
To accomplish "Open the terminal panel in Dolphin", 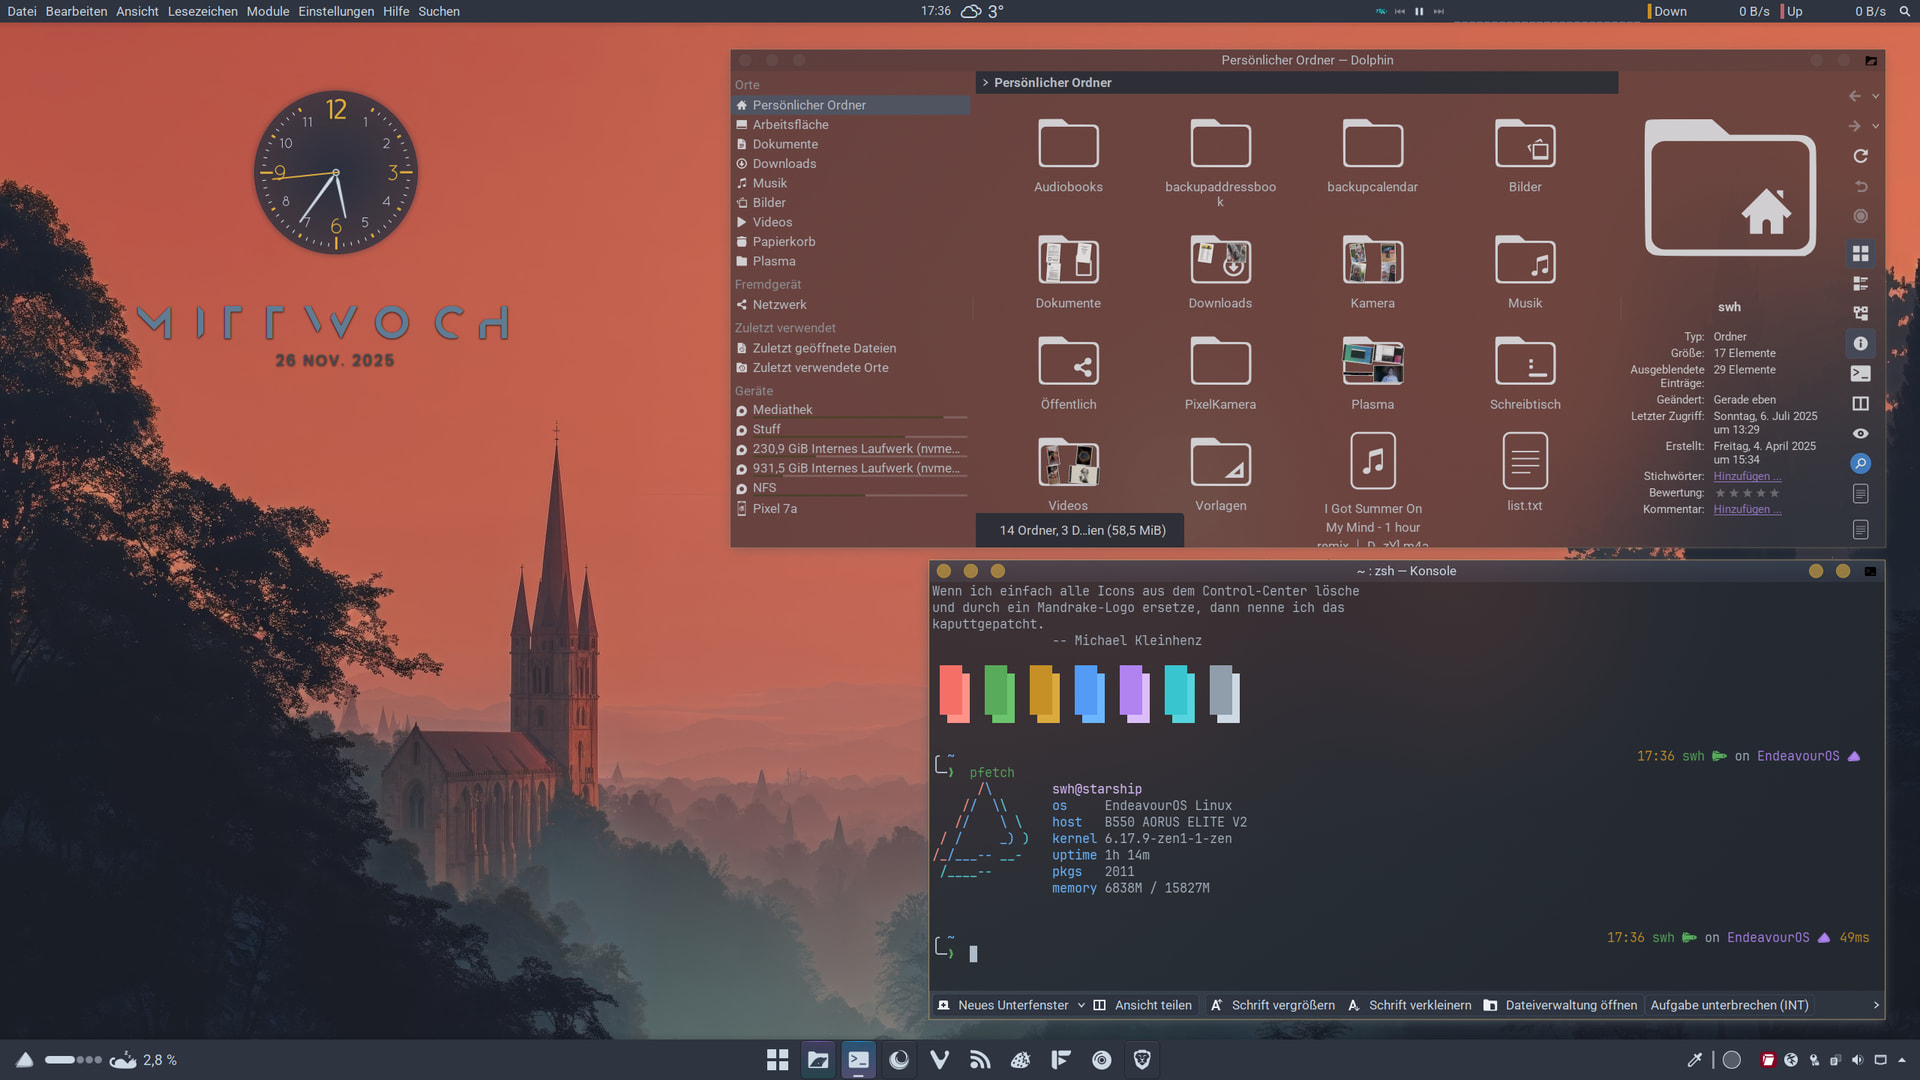I will pyautogui.click(x=1860, y=373).
